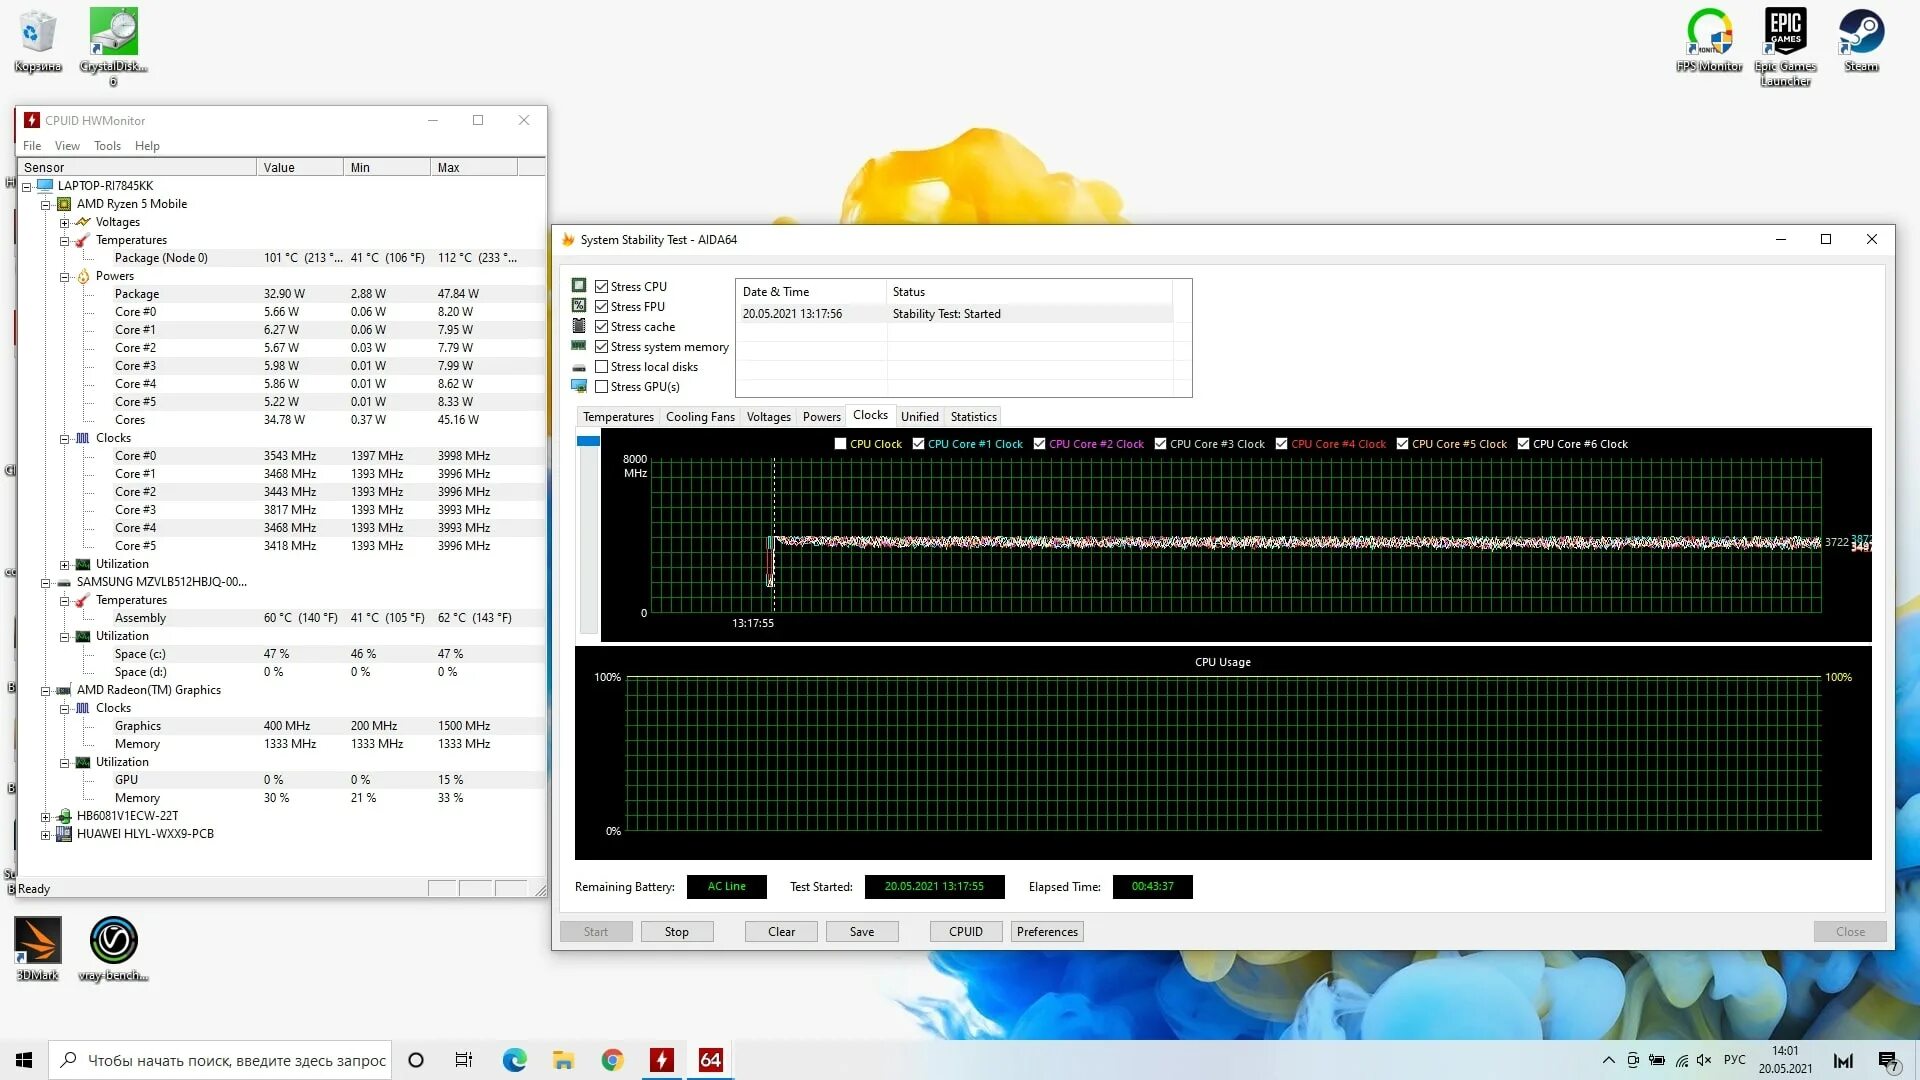Image resolution: width=1920 pixels, height=1080 pixels.
Task: Open the Steam desktop shortcut
Action: coord(1861,40)
